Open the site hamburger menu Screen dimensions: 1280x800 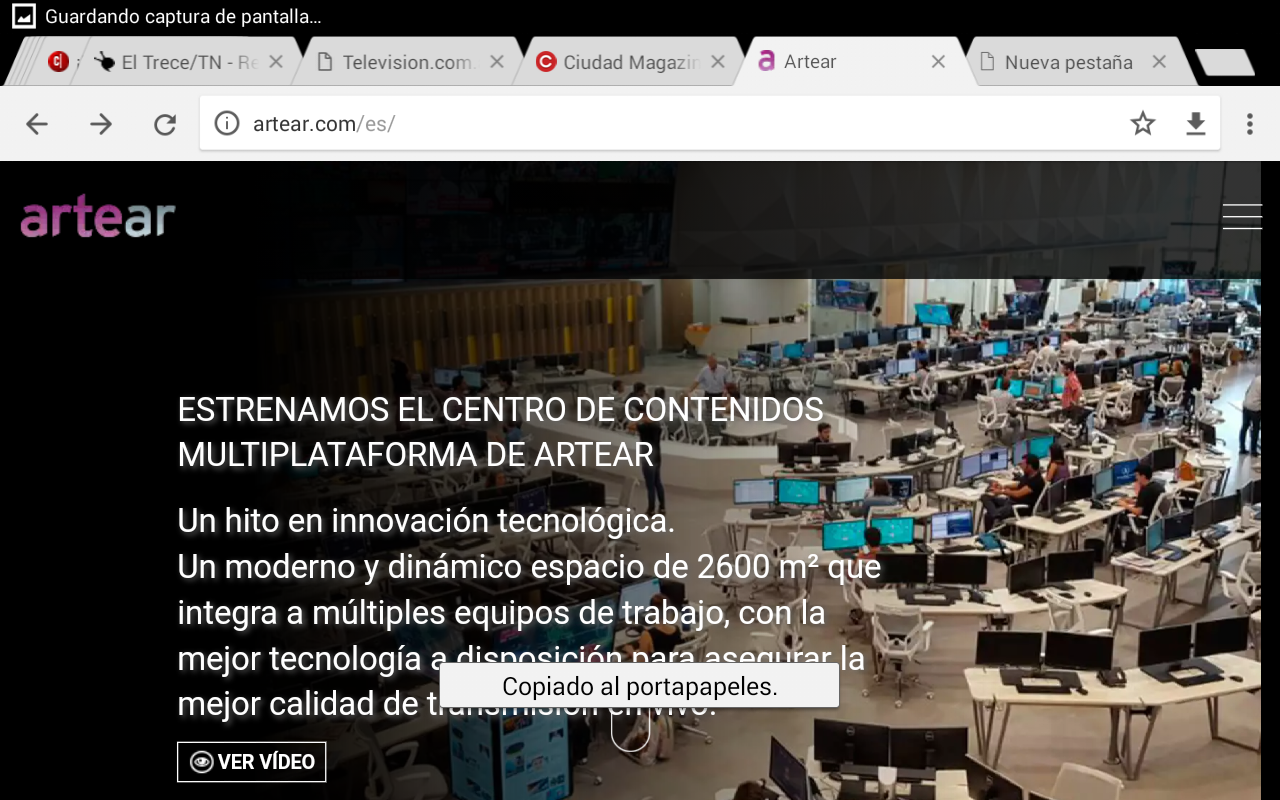click(x=1242, y=216)
